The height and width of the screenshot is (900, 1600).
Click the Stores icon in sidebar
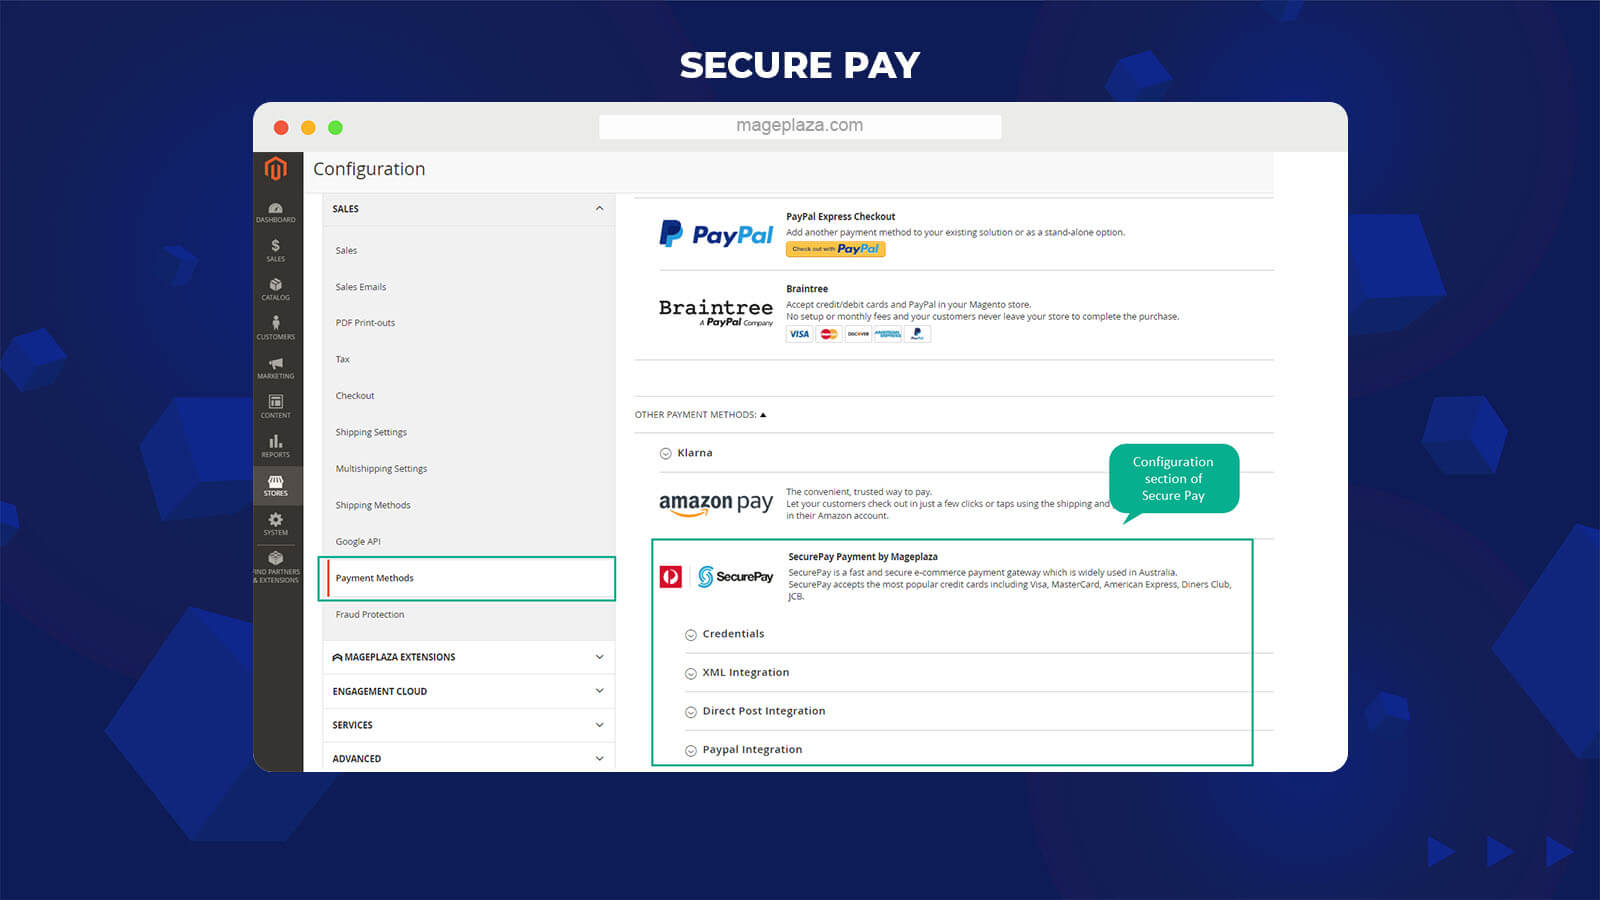coord(275,485)
